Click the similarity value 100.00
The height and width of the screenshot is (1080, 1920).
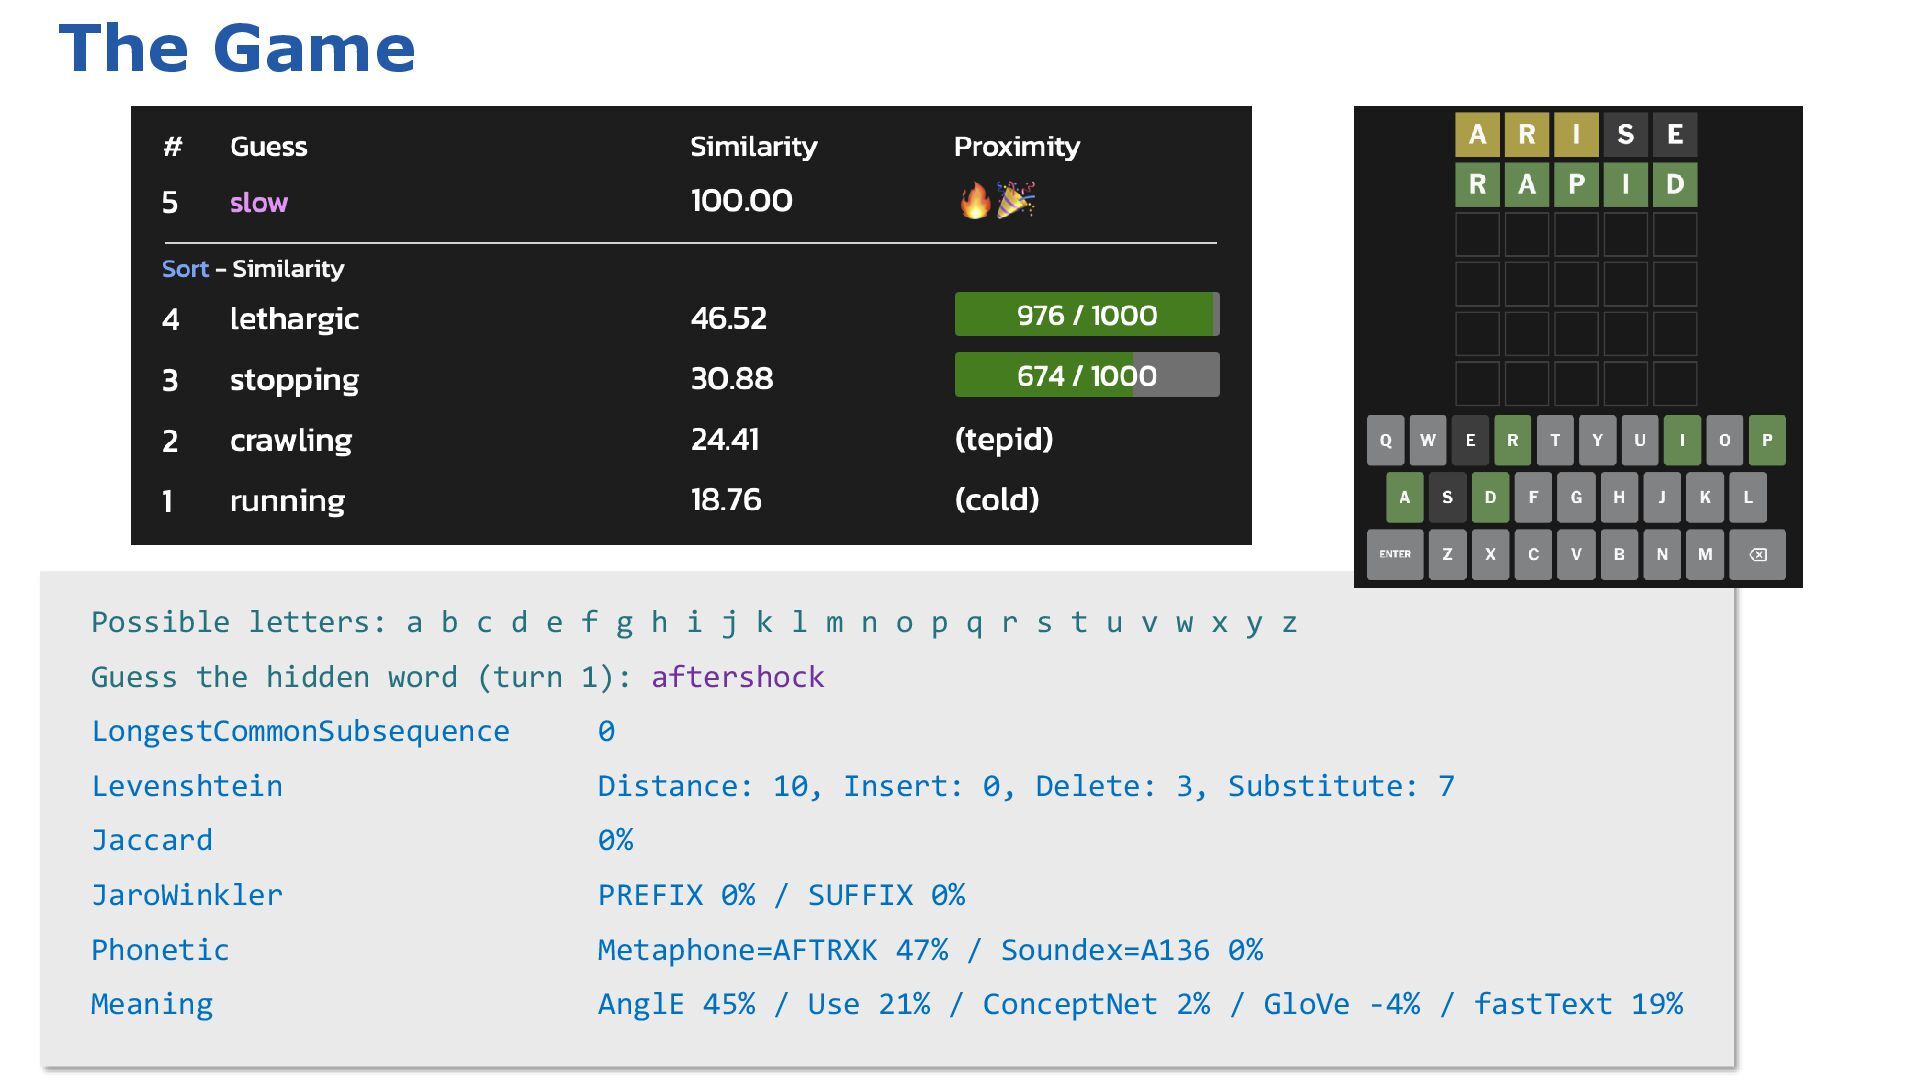pos(742,200)
